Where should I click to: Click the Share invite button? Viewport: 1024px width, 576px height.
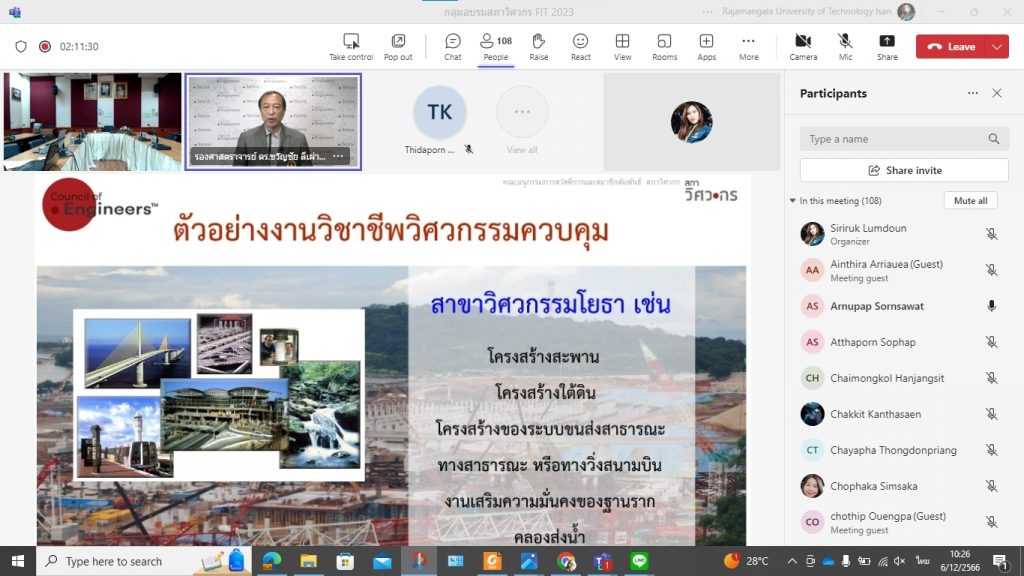coord(904,170)
